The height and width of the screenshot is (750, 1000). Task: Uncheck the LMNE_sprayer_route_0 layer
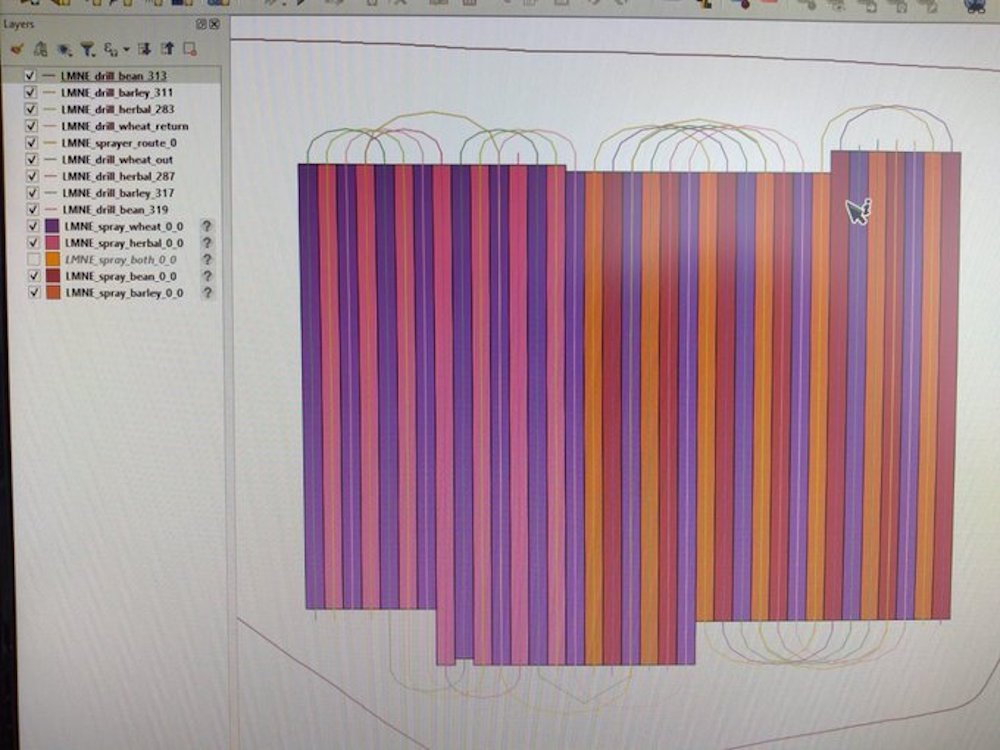tap(30, 143)
